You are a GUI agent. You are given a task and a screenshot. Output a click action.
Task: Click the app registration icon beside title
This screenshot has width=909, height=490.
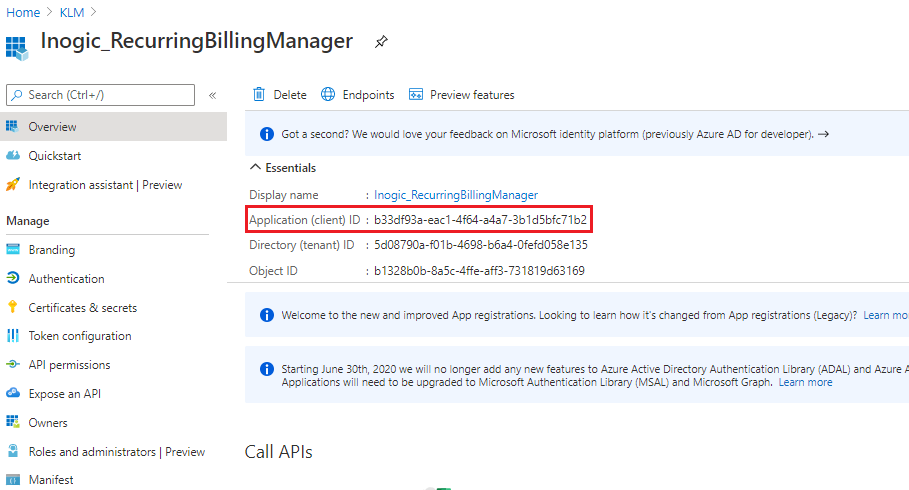coord(16,48)
